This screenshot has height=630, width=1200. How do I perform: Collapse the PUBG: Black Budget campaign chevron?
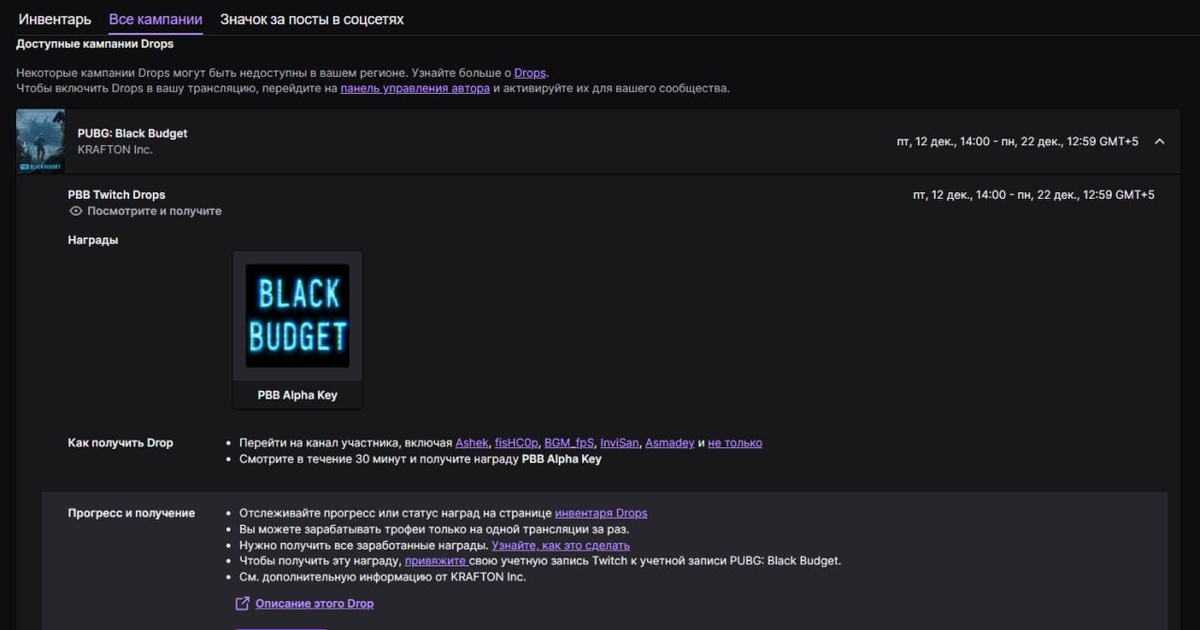point(1160,142)
